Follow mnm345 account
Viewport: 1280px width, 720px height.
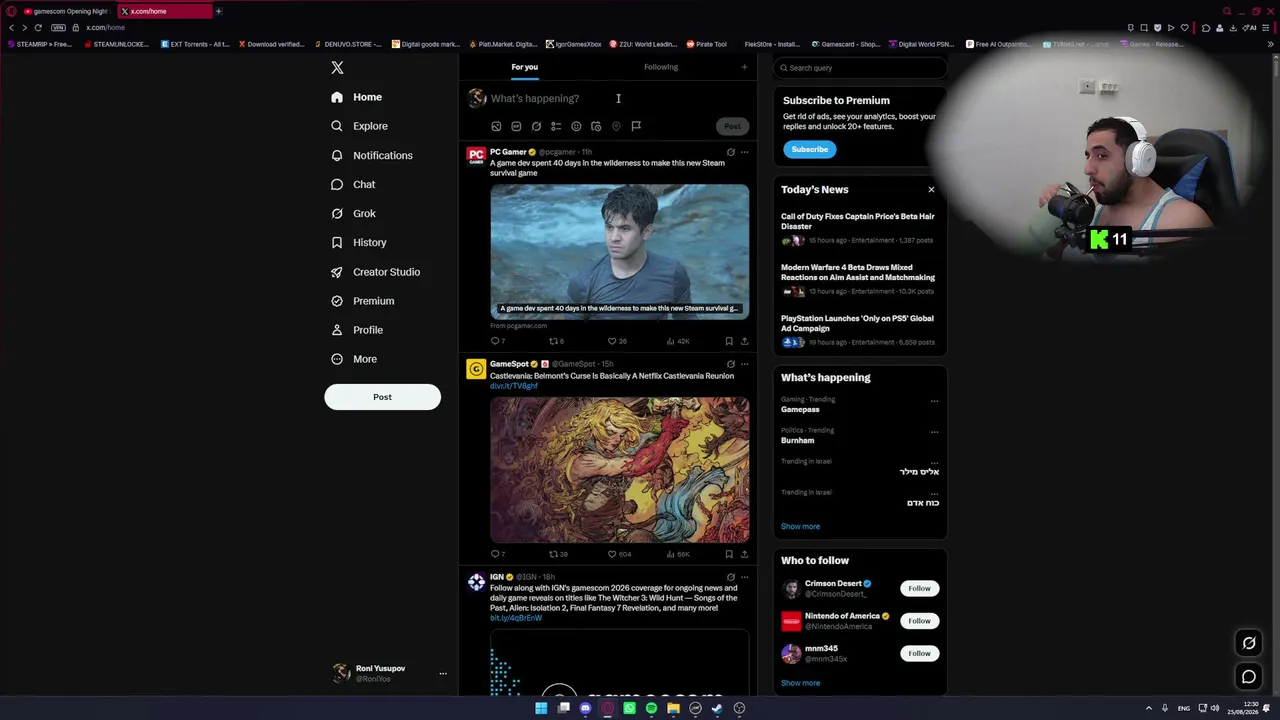click(919, 653)
